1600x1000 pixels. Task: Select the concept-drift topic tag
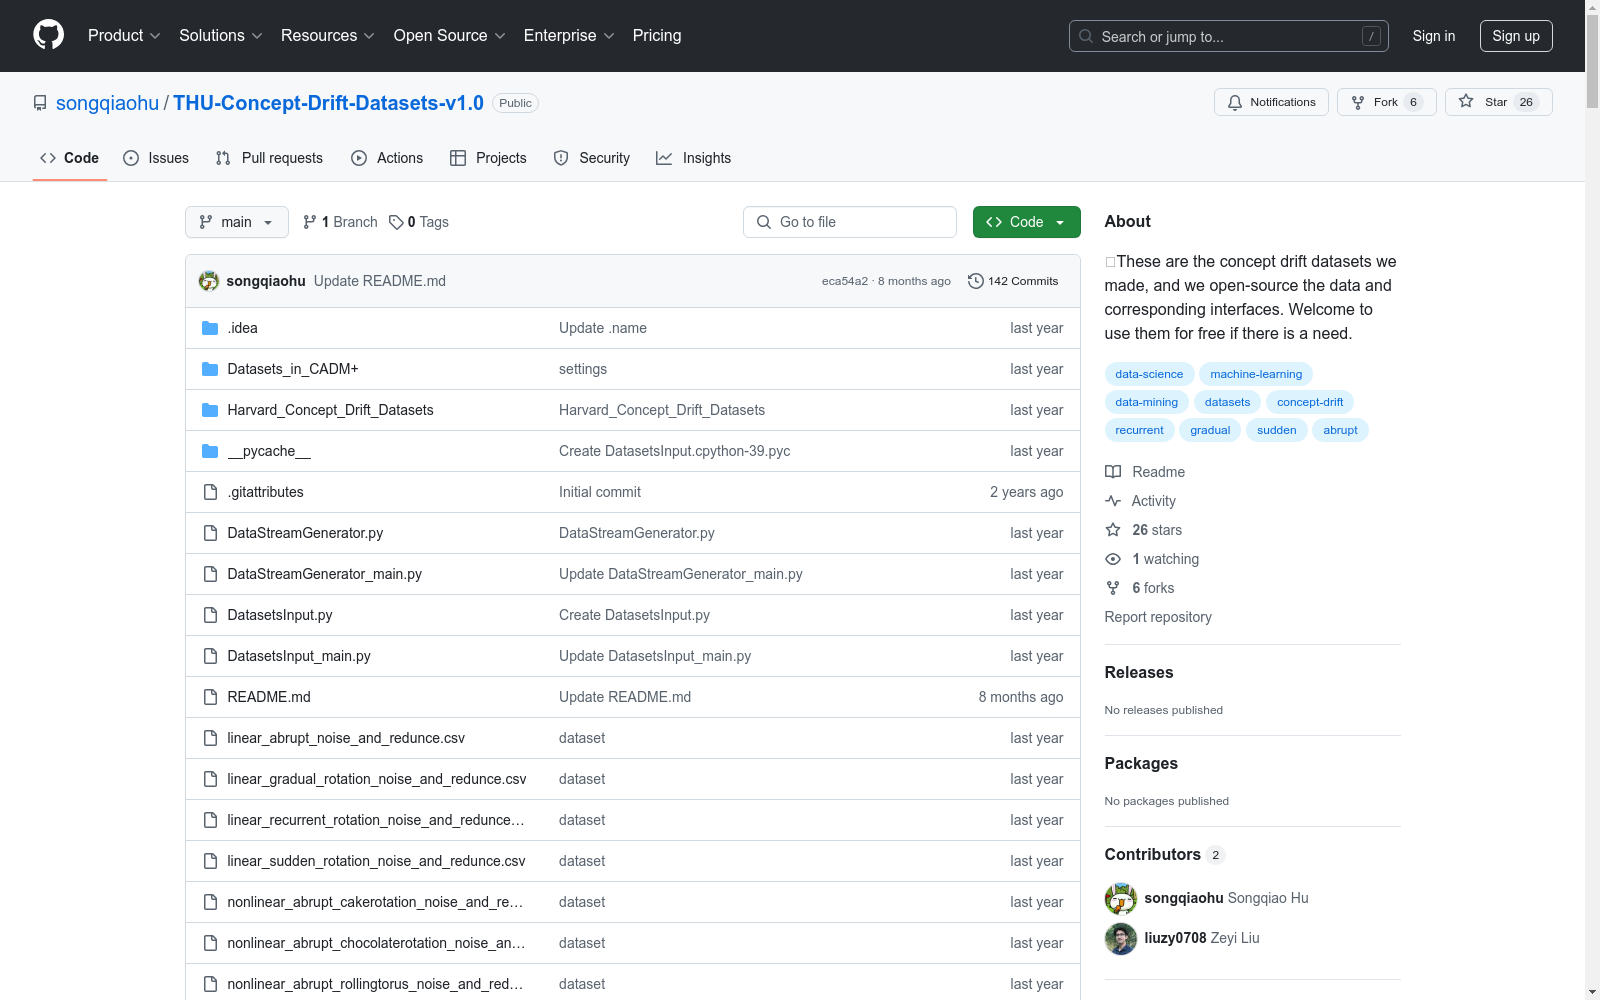pyautogui.click(x=1310, y=402)
